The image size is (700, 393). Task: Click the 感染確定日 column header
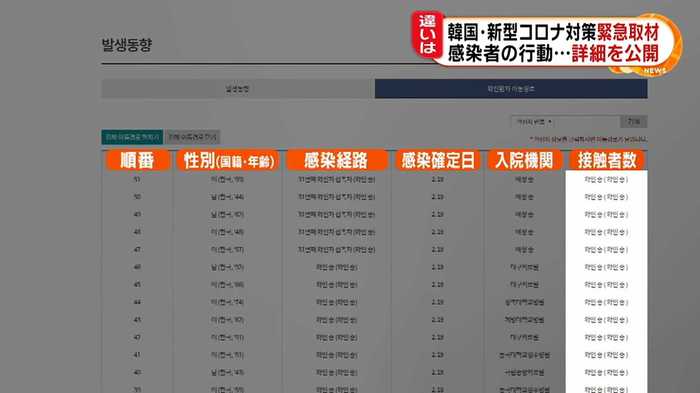coord(438,160)
